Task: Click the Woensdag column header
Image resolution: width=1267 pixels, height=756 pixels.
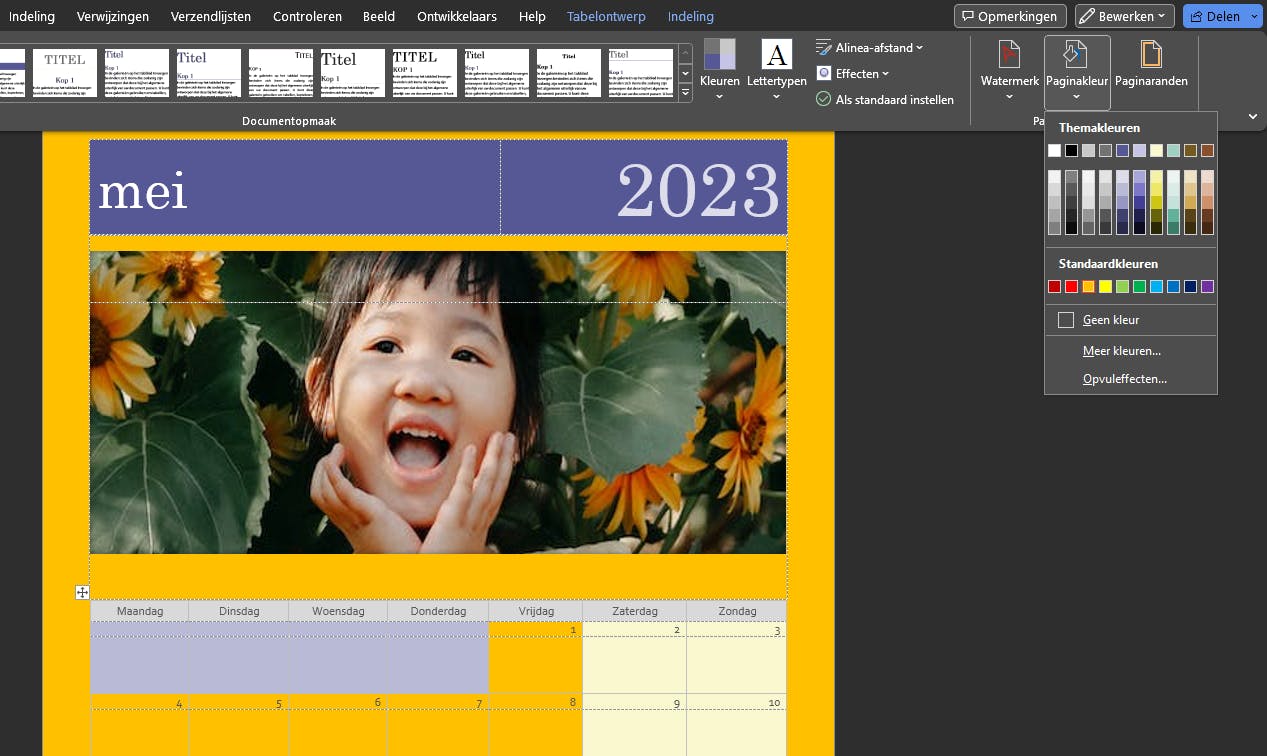Action: pyautogui.click(x=338, y=611)
